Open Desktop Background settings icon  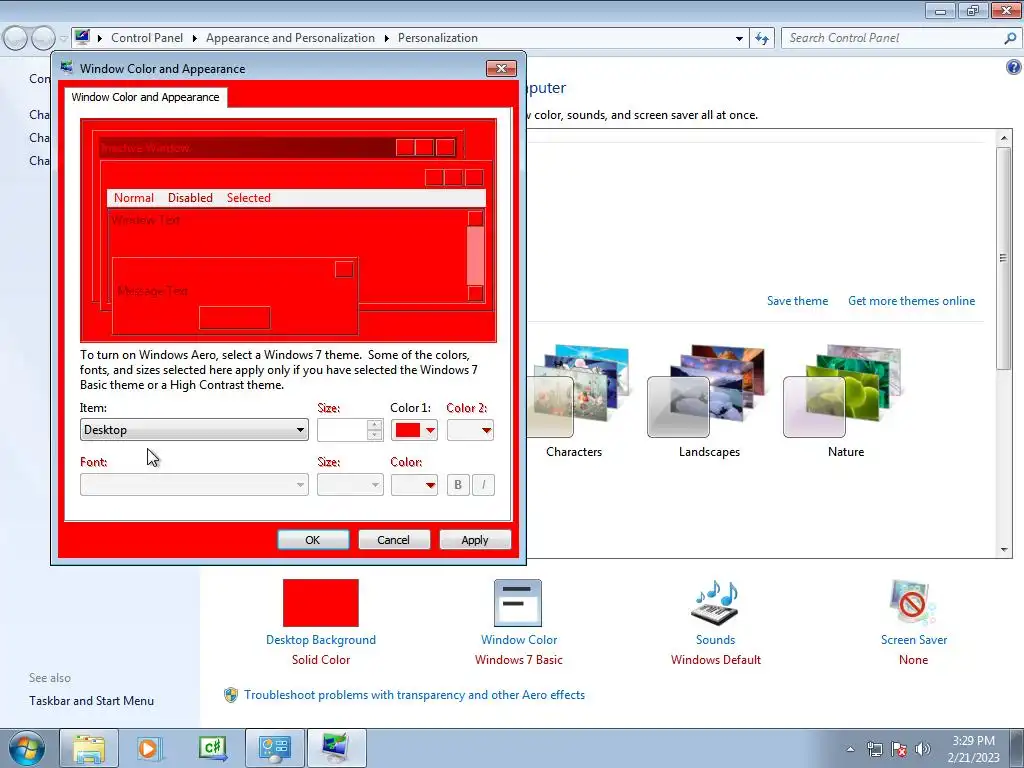[321, 603]
